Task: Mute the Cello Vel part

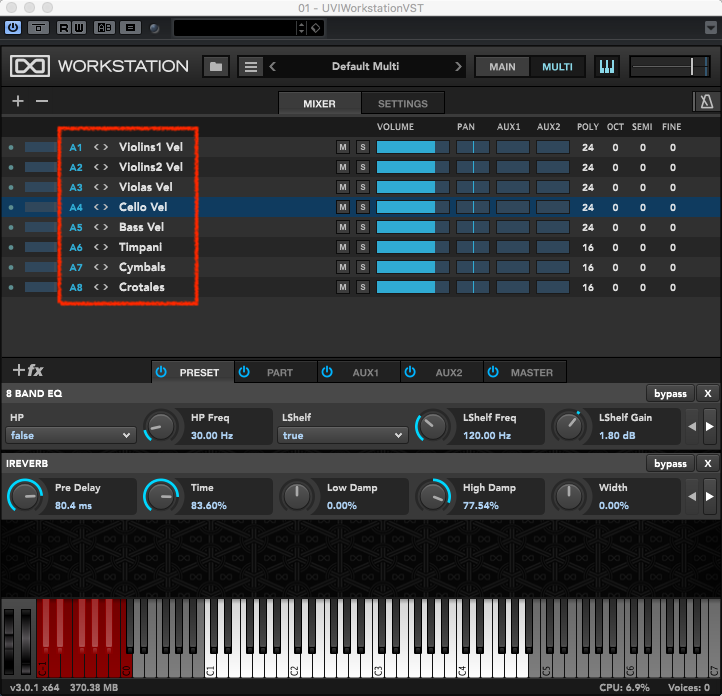Action: tap(343, 207)
